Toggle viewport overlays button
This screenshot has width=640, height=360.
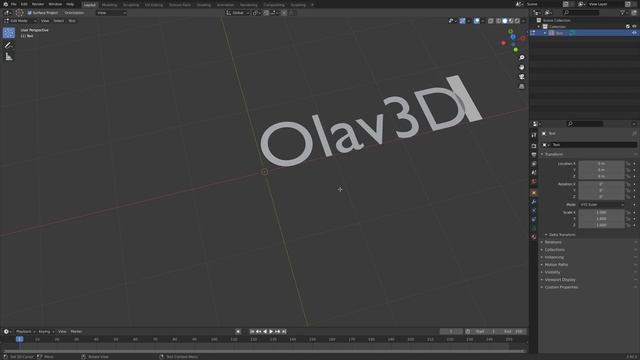pos(477,21)
